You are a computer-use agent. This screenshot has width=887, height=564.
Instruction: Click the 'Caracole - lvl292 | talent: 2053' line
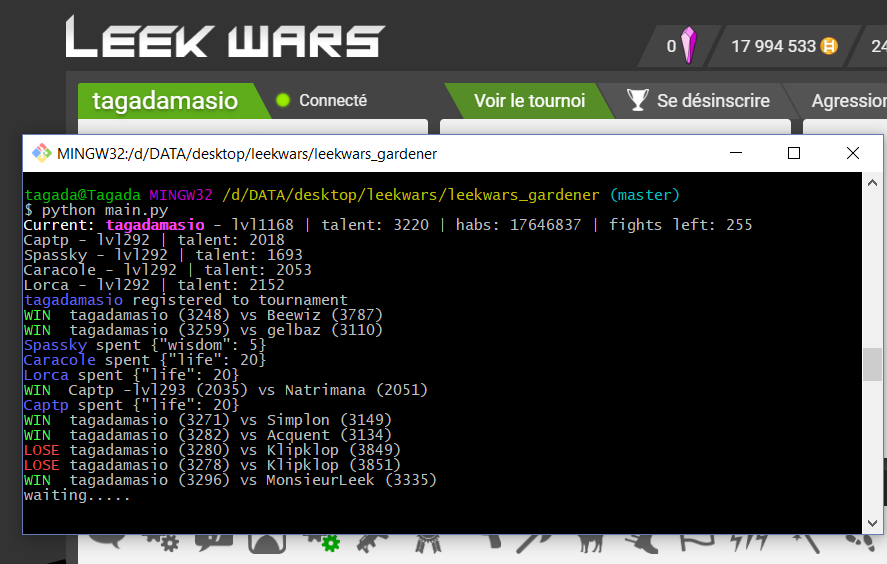tap(167, 270)
